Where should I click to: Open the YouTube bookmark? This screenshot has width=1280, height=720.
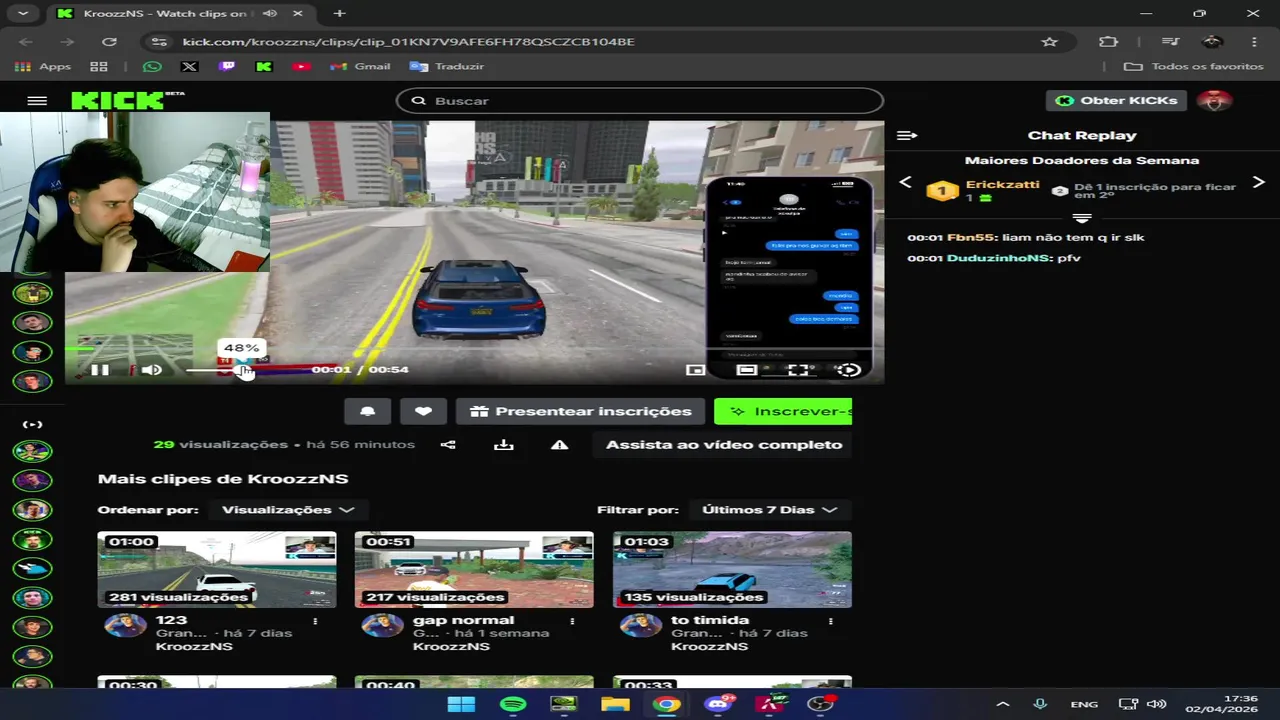(301, 67)
